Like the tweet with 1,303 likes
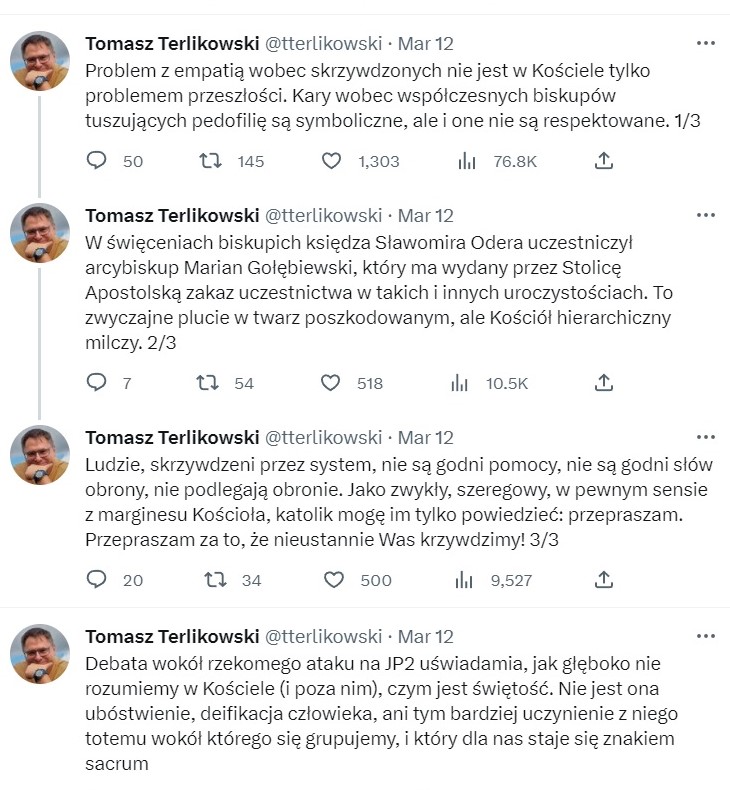Screen dimensions: 730x790 tap(333, 161)
